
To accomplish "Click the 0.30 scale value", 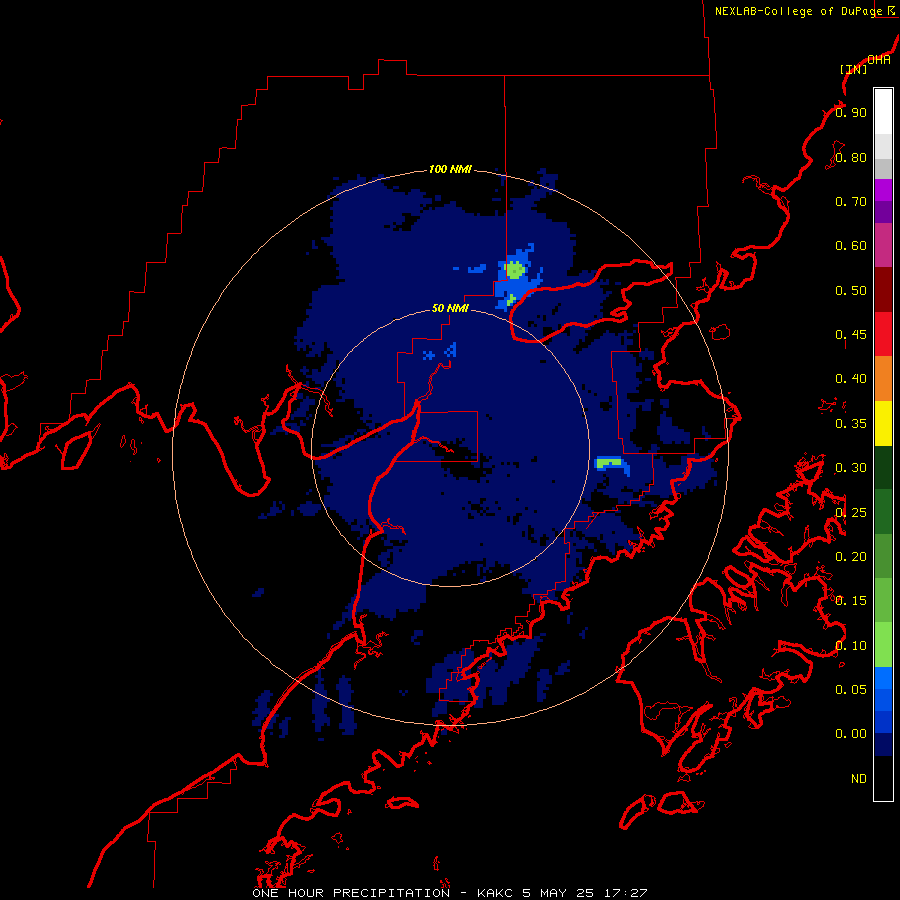I will tap(851, 468).
